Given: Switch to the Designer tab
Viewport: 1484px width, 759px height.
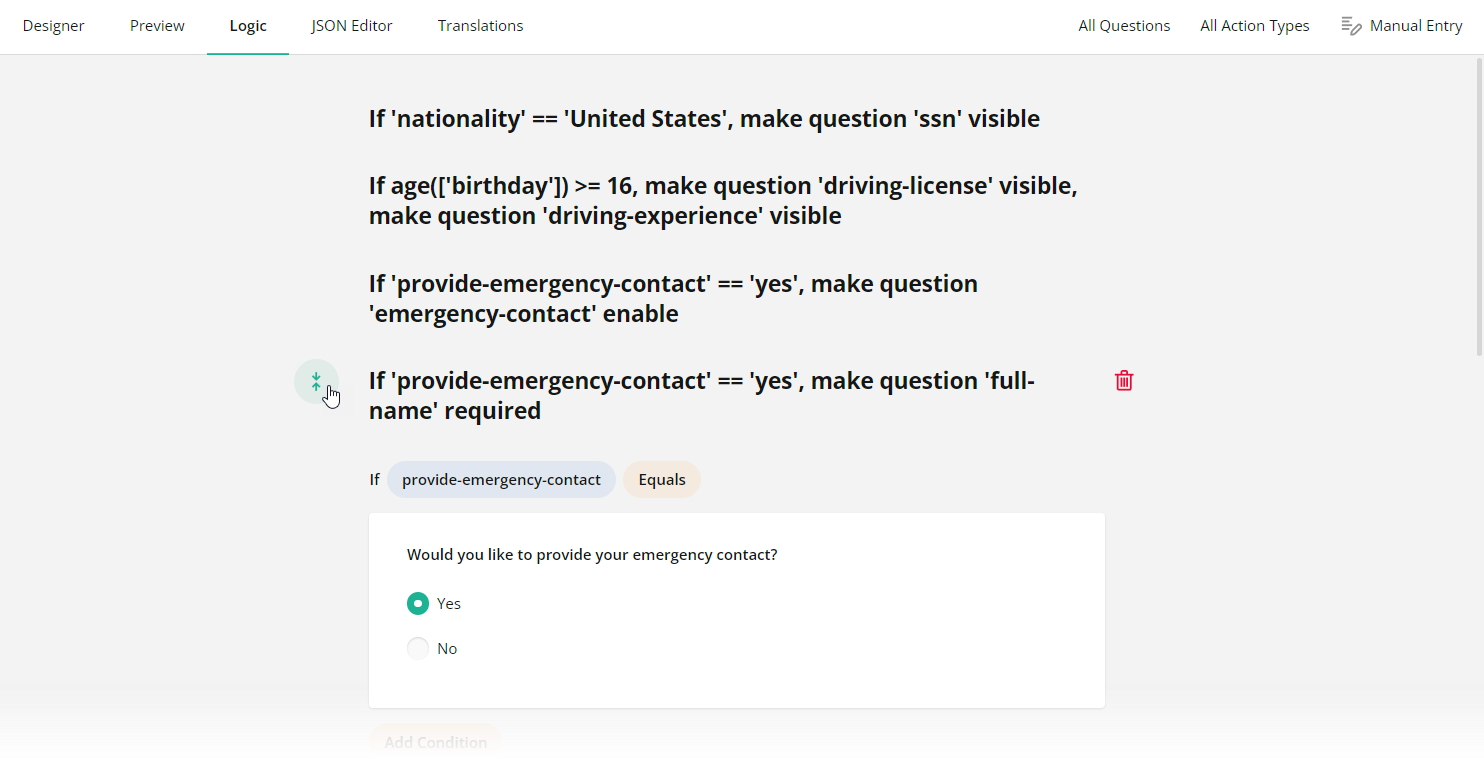Looking at the screenshot, I should [x=53, y=25].
